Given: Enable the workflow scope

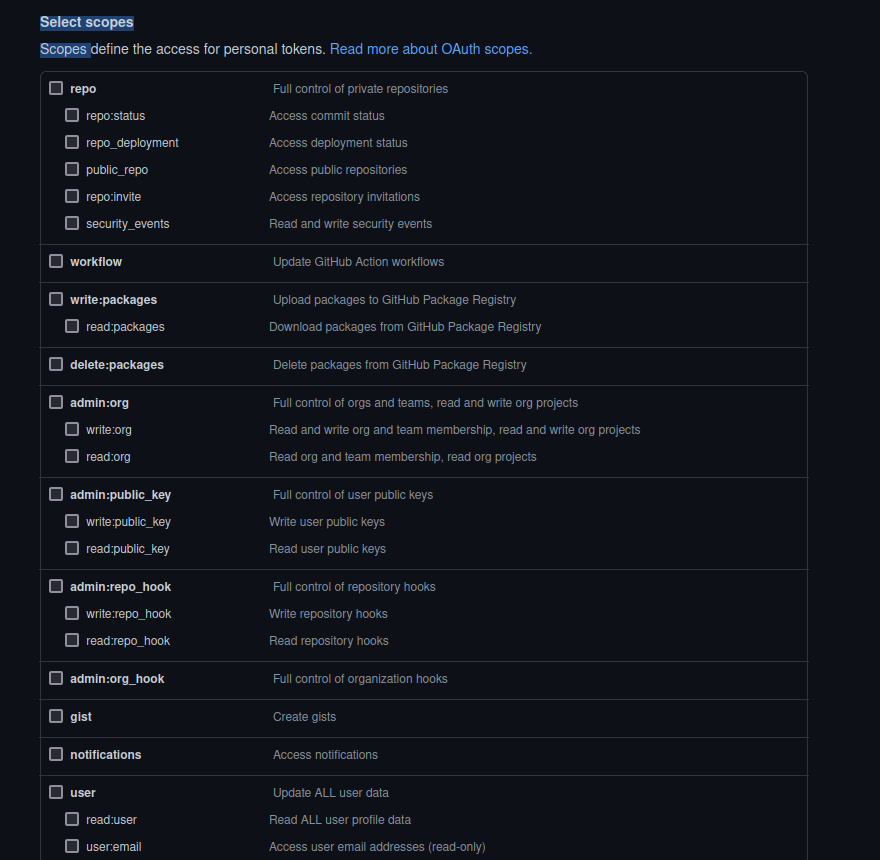Looking at the screenshot, I should [55, 260].
